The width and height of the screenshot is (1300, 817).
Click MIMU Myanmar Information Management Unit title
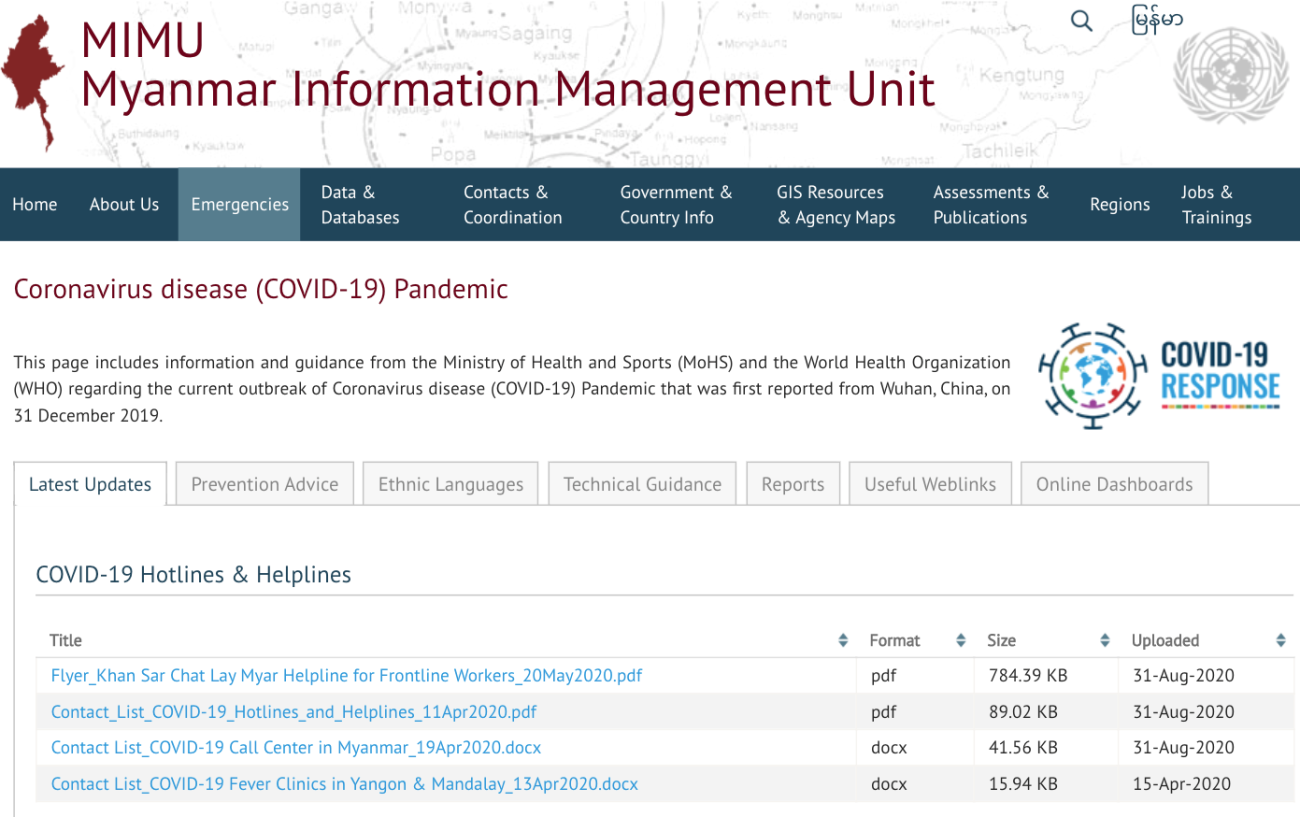(507, 65)
